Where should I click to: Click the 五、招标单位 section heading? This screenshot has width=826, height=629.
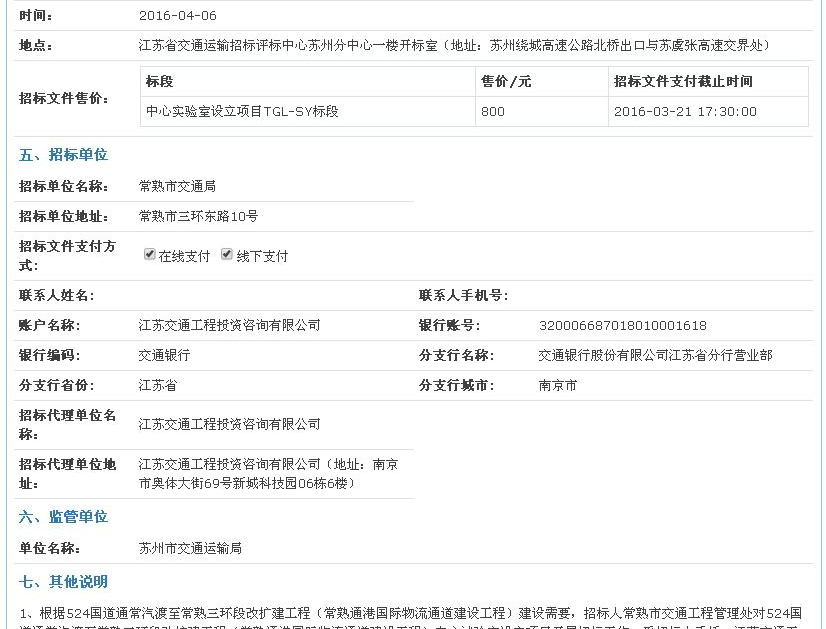[x=64, y=155]
